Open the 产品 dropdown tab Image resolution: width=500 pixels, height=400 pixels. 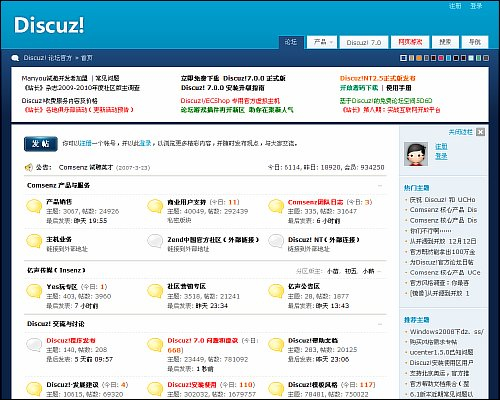pyautogui.click(x=322, y=42)
